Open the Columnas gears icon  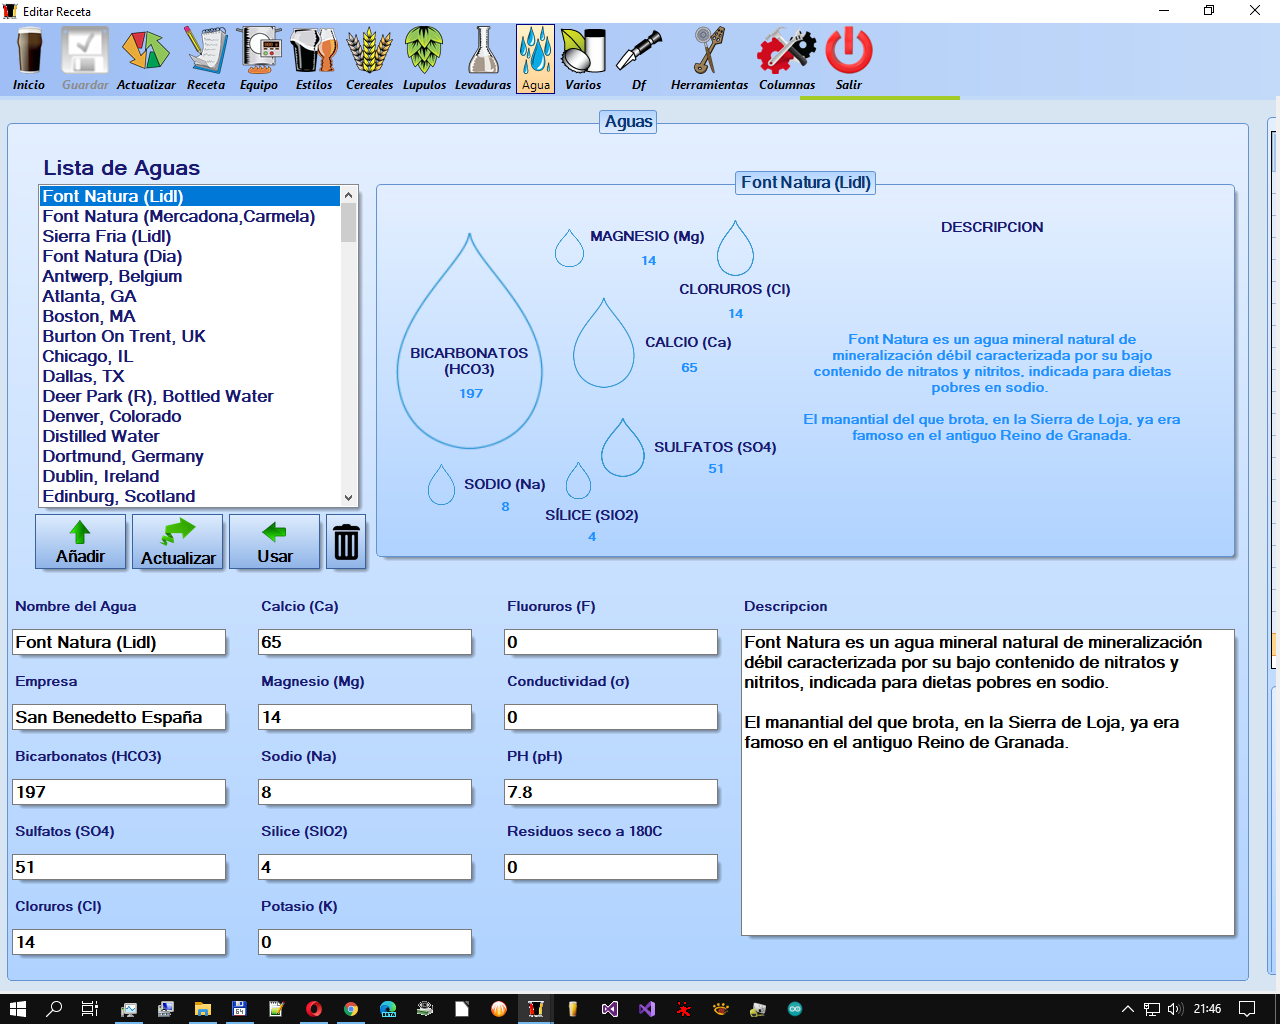tap(787, 59)
